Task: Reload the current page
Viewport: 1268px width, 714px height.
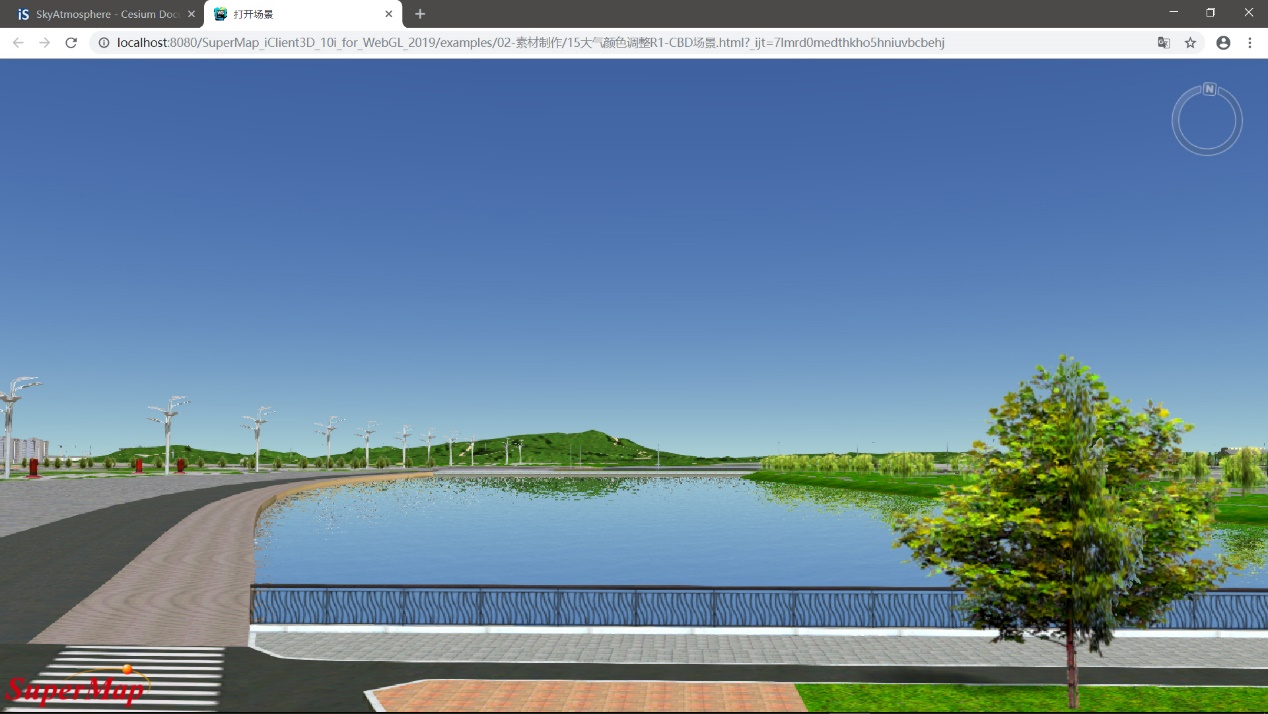Action: [71, 43]
